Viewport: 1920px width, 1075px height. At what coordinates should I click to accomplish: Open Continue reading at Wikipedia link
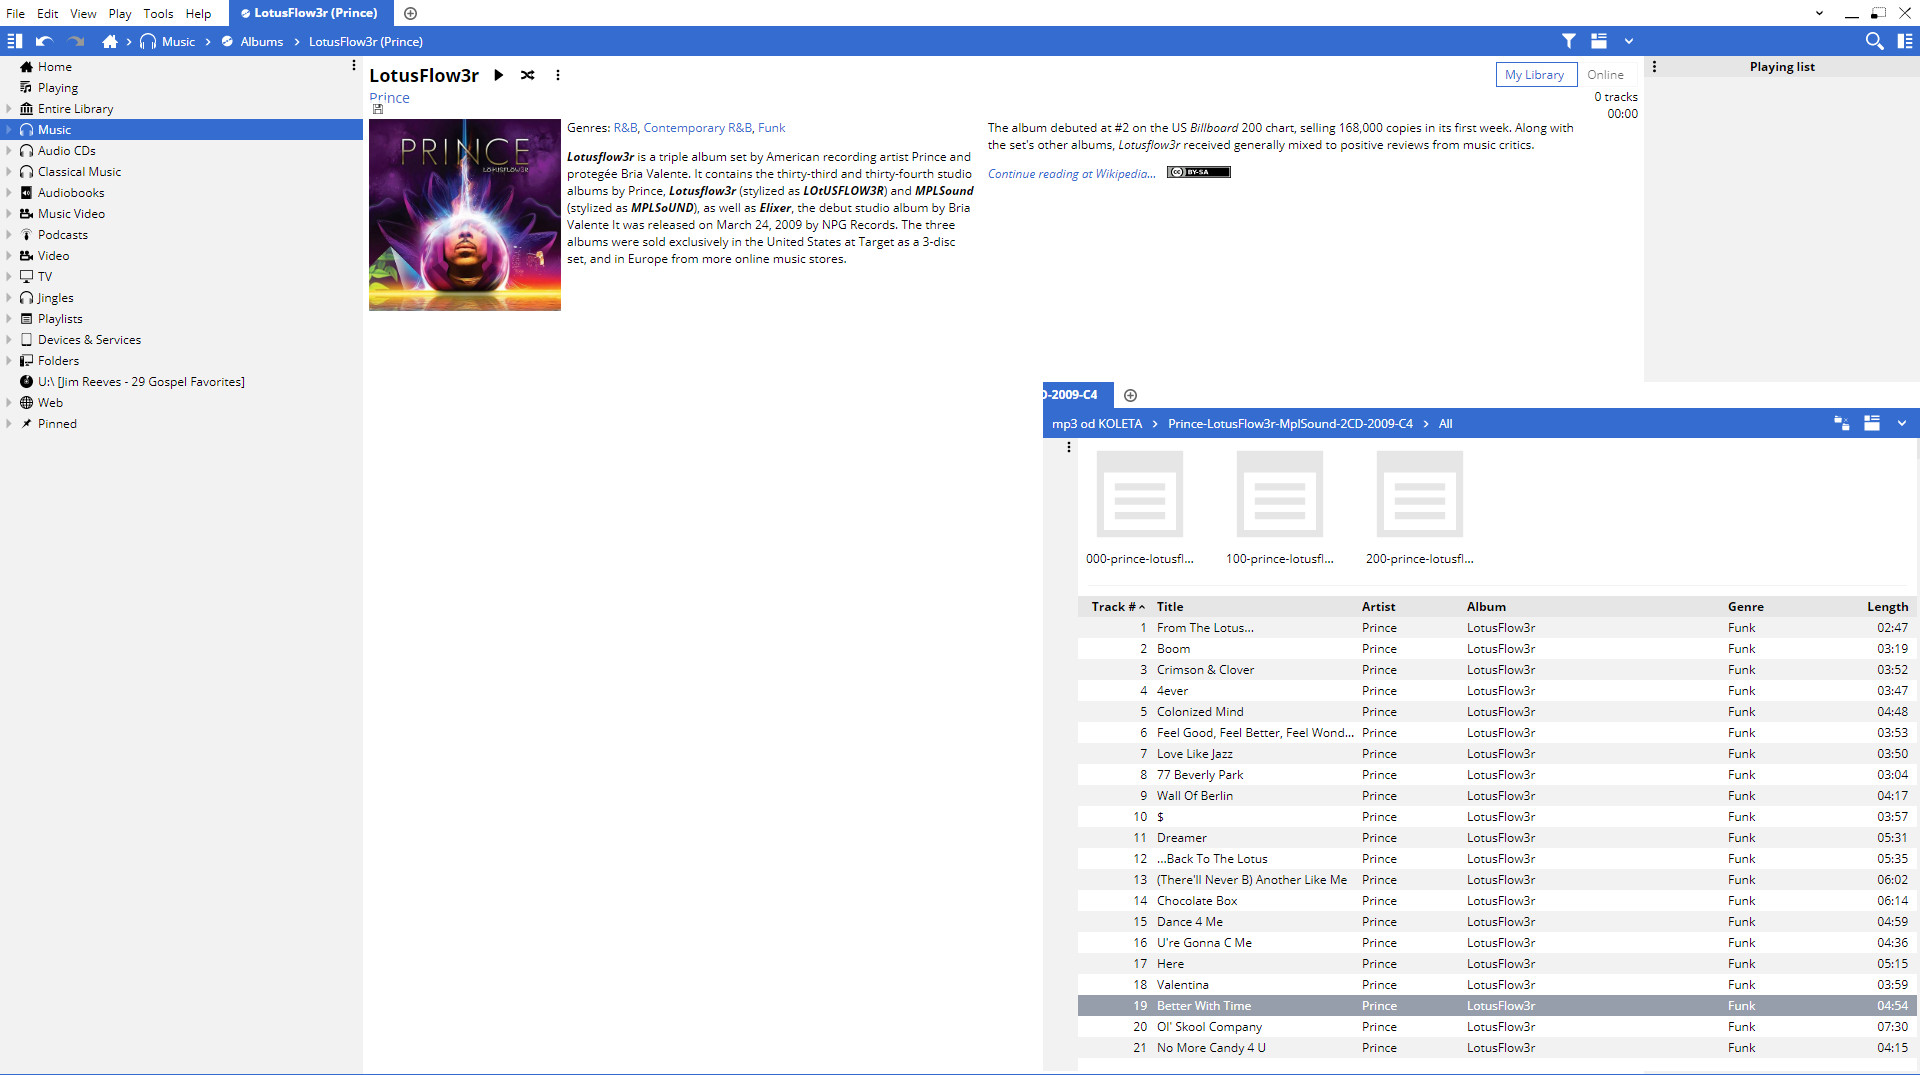tap(1071, 174)
